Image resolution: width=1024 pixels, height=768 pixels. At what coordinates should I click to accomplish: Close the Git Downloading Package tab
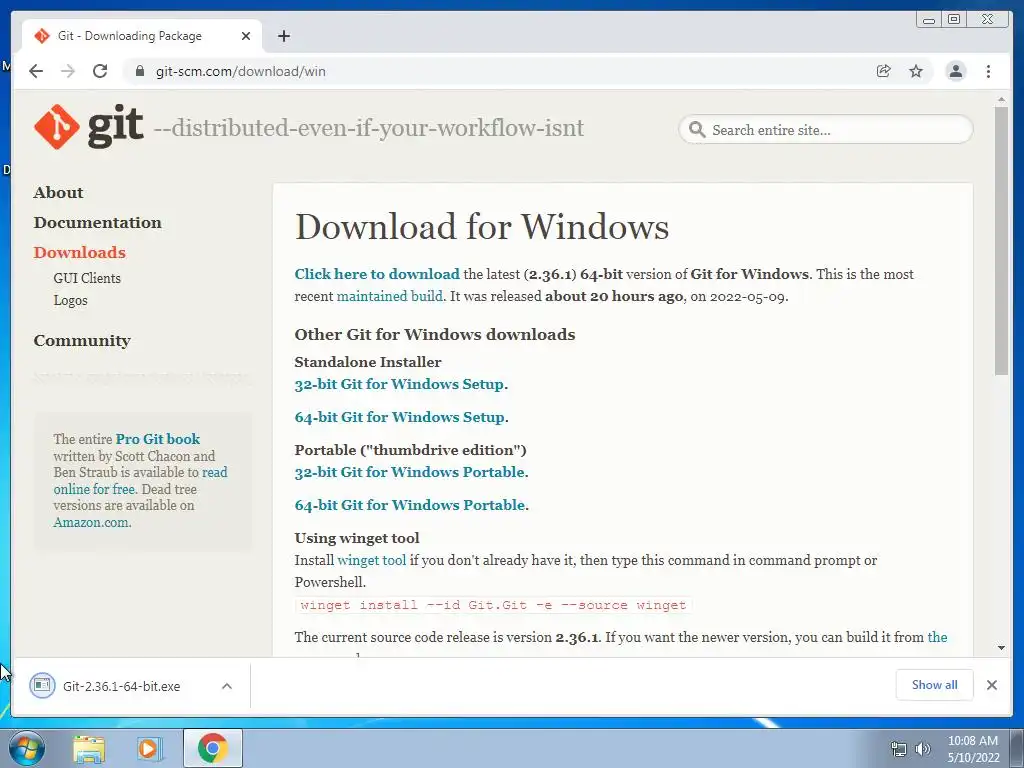pos(246,36)
